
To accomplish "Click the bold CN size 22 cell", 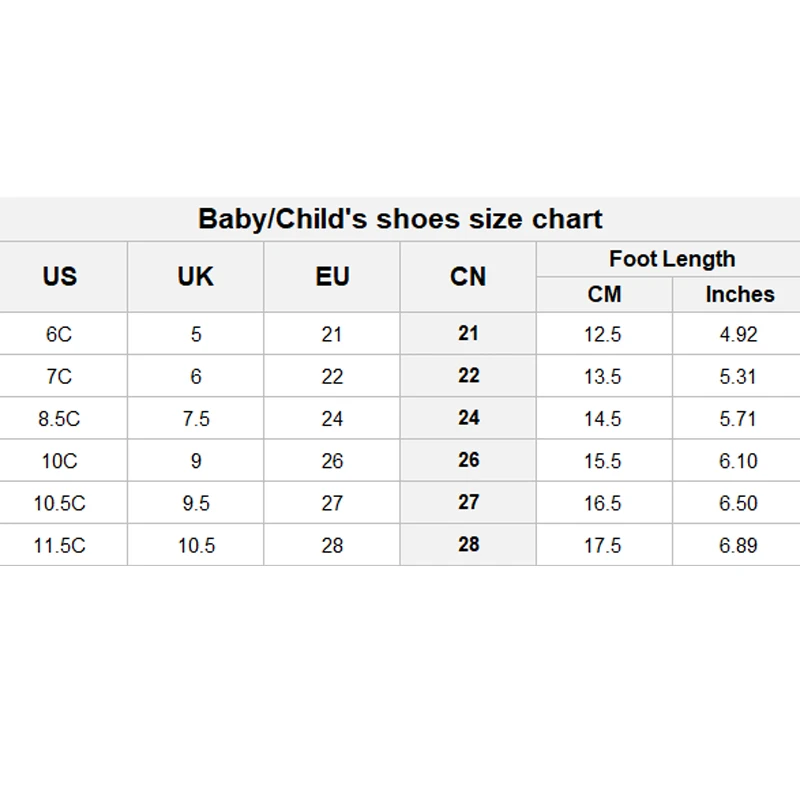I will pyautogui.click(x=468, y=376).
